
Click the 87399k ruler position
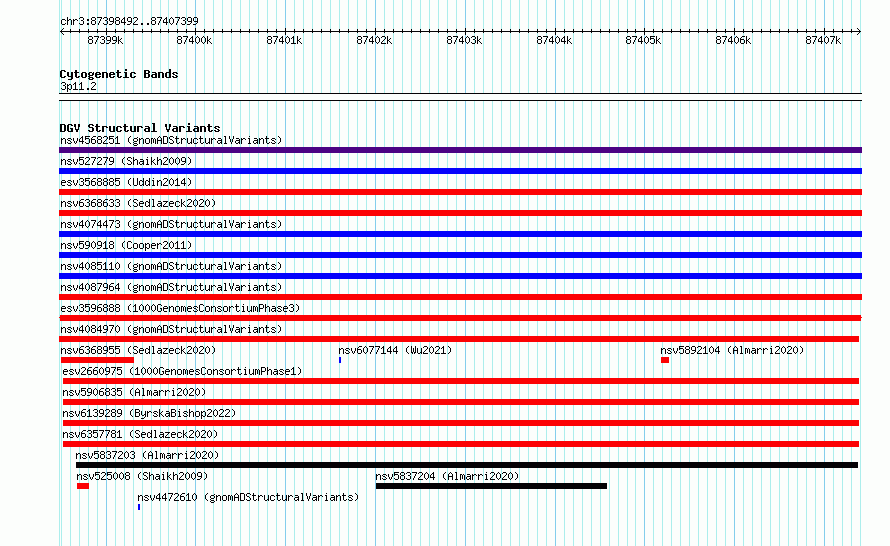pyautogui.click(x=105, y=40)
